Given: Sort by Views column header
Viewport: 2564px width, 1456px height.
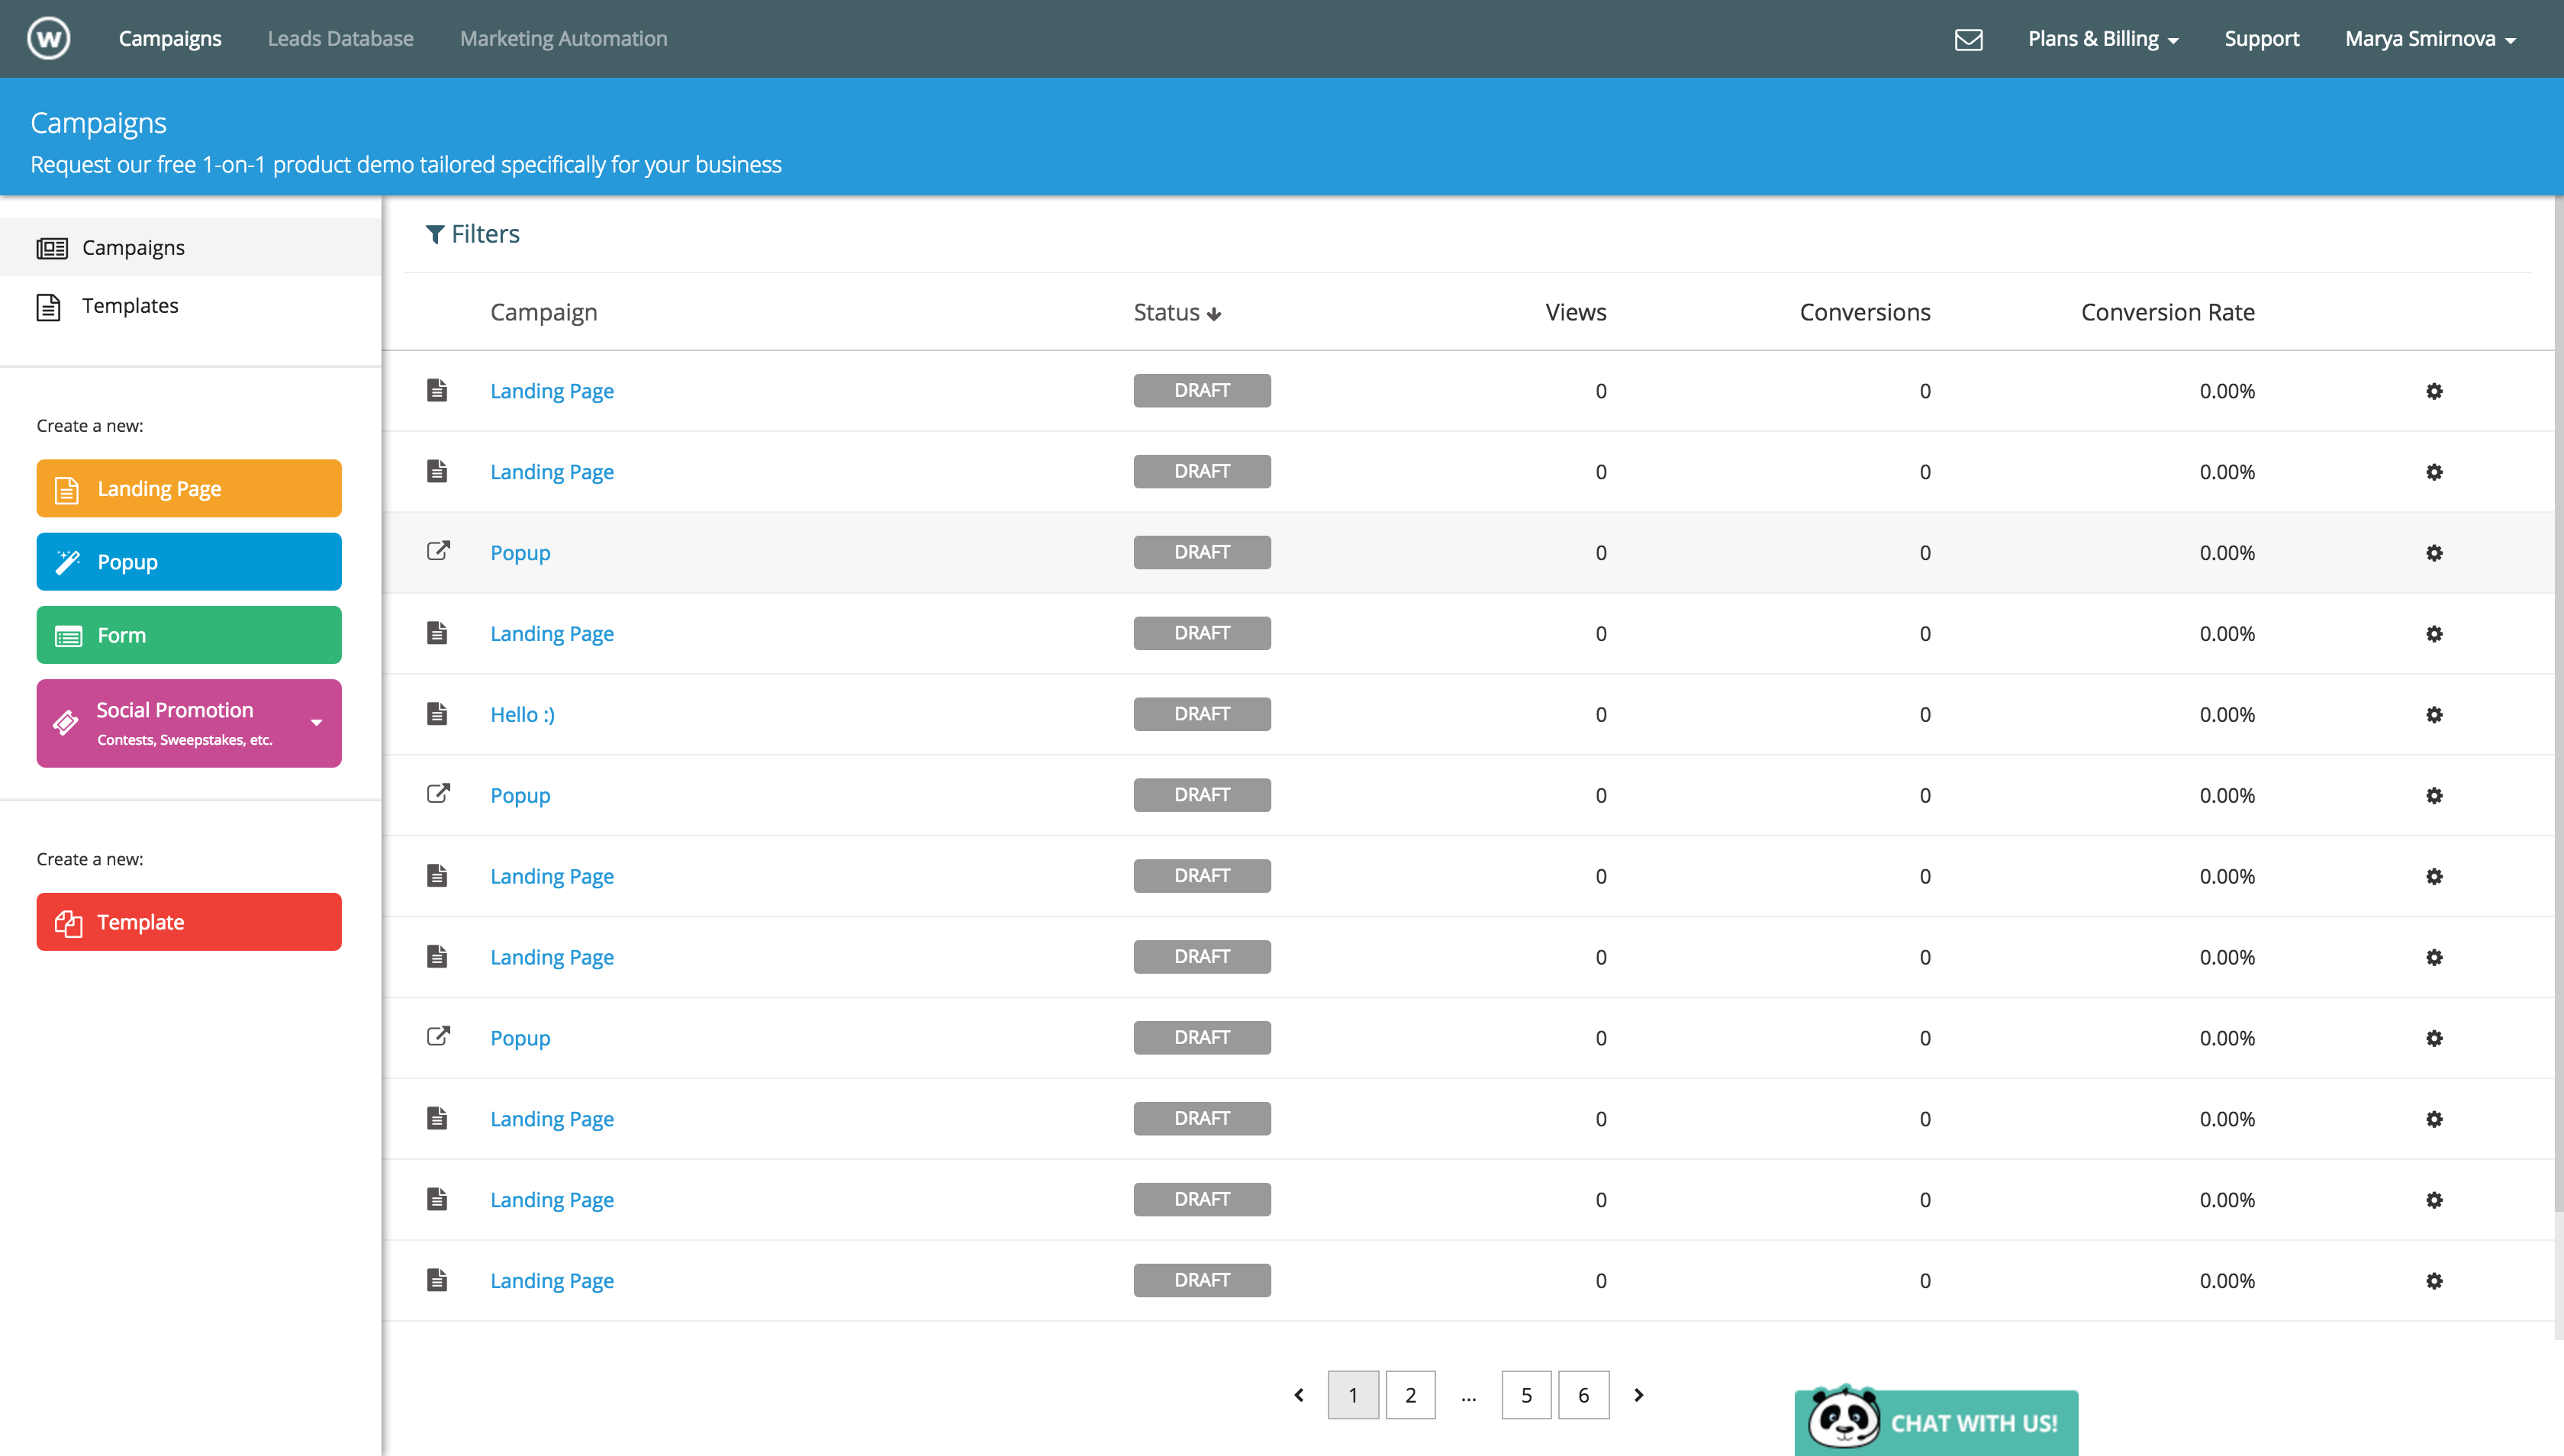Looking at the screenshot, I should (1576, 313).
